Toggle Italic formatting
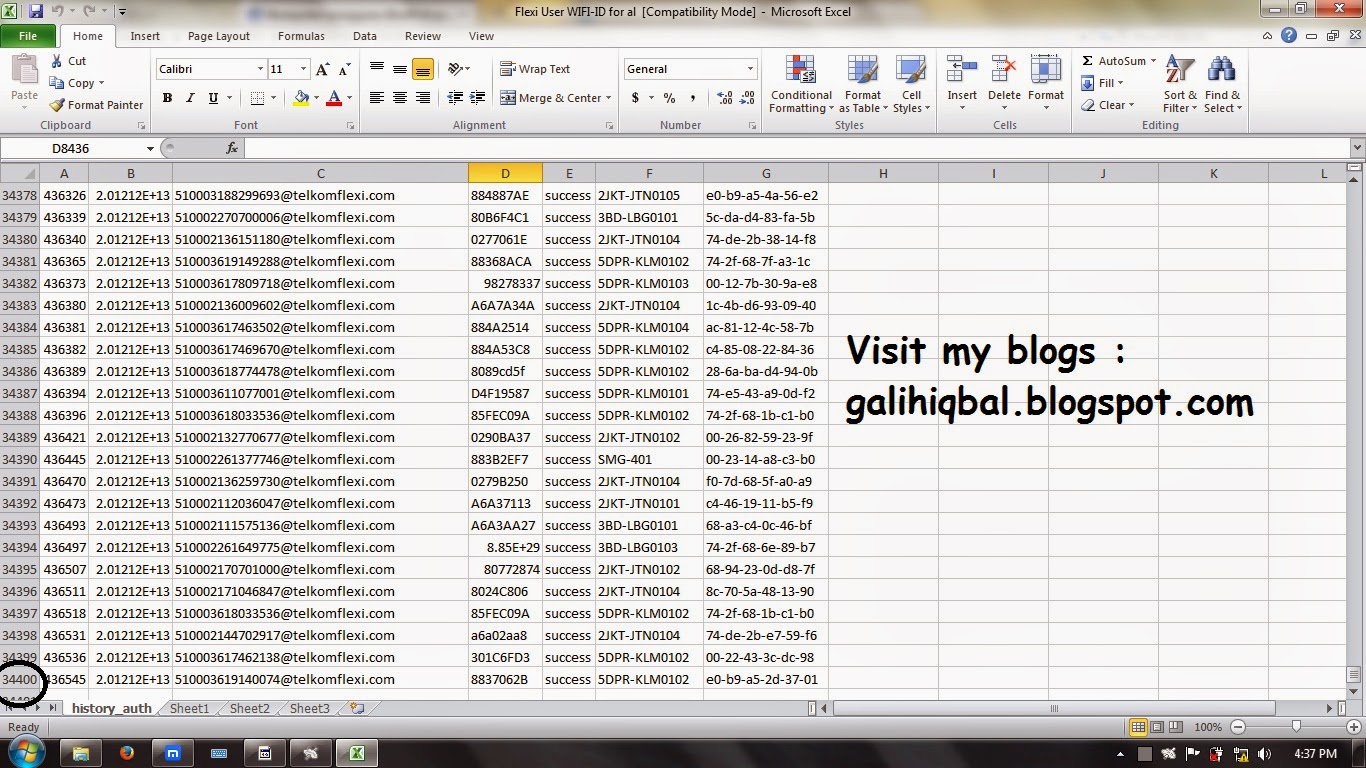The height and width of the screenshot is (768, 1366). 190,98
